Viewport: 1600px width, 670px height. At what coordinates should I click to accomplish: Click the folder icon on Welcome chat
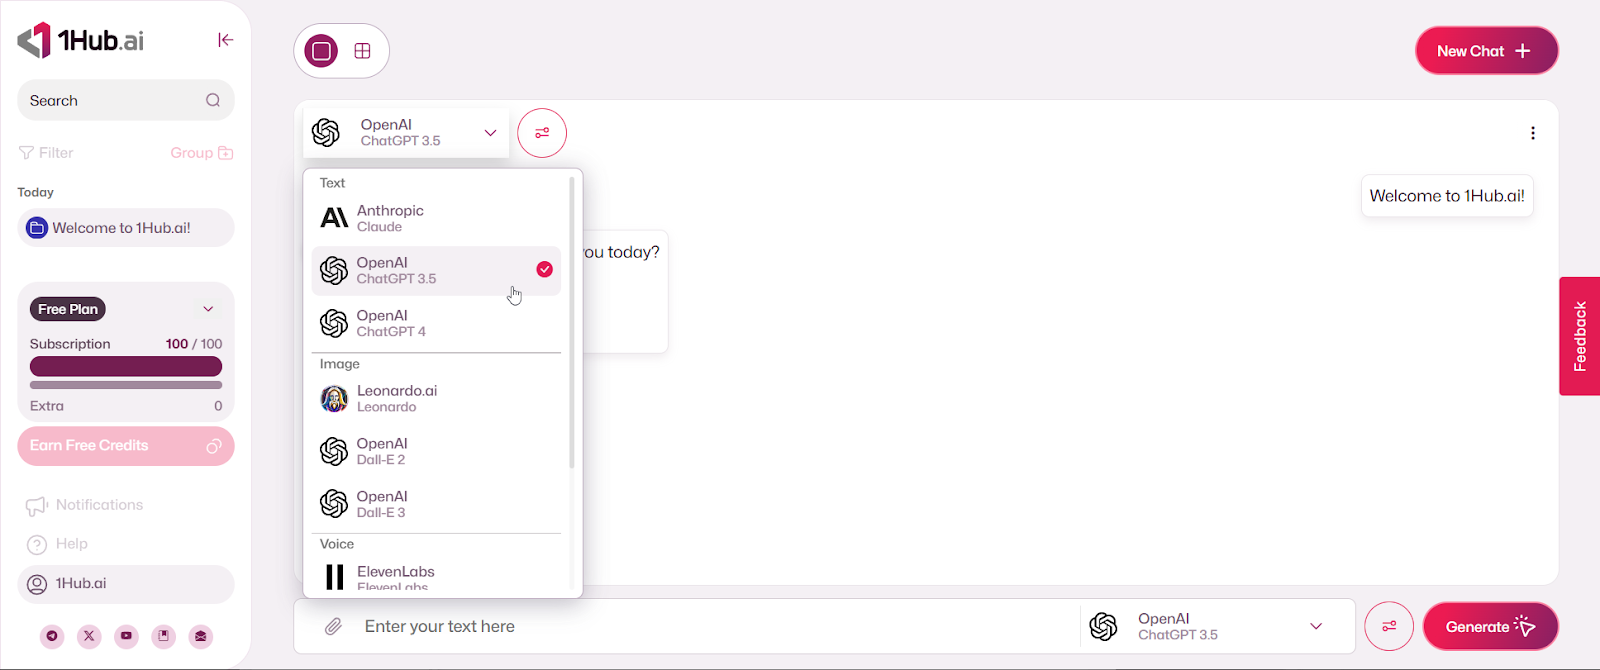(x=37, y=228)
